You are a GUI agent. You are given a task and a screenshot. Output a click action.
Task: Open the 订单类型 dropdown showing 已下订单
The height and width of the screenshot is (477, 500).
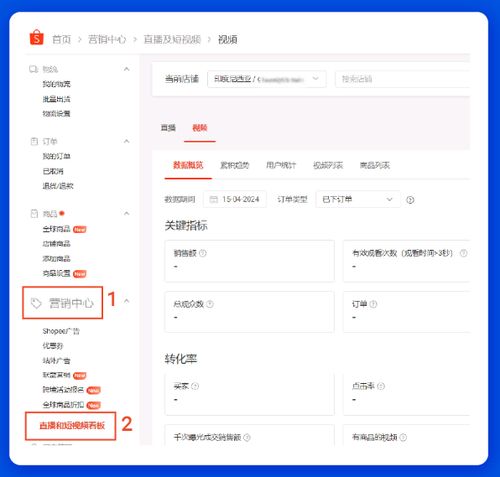tap(358, 199)
